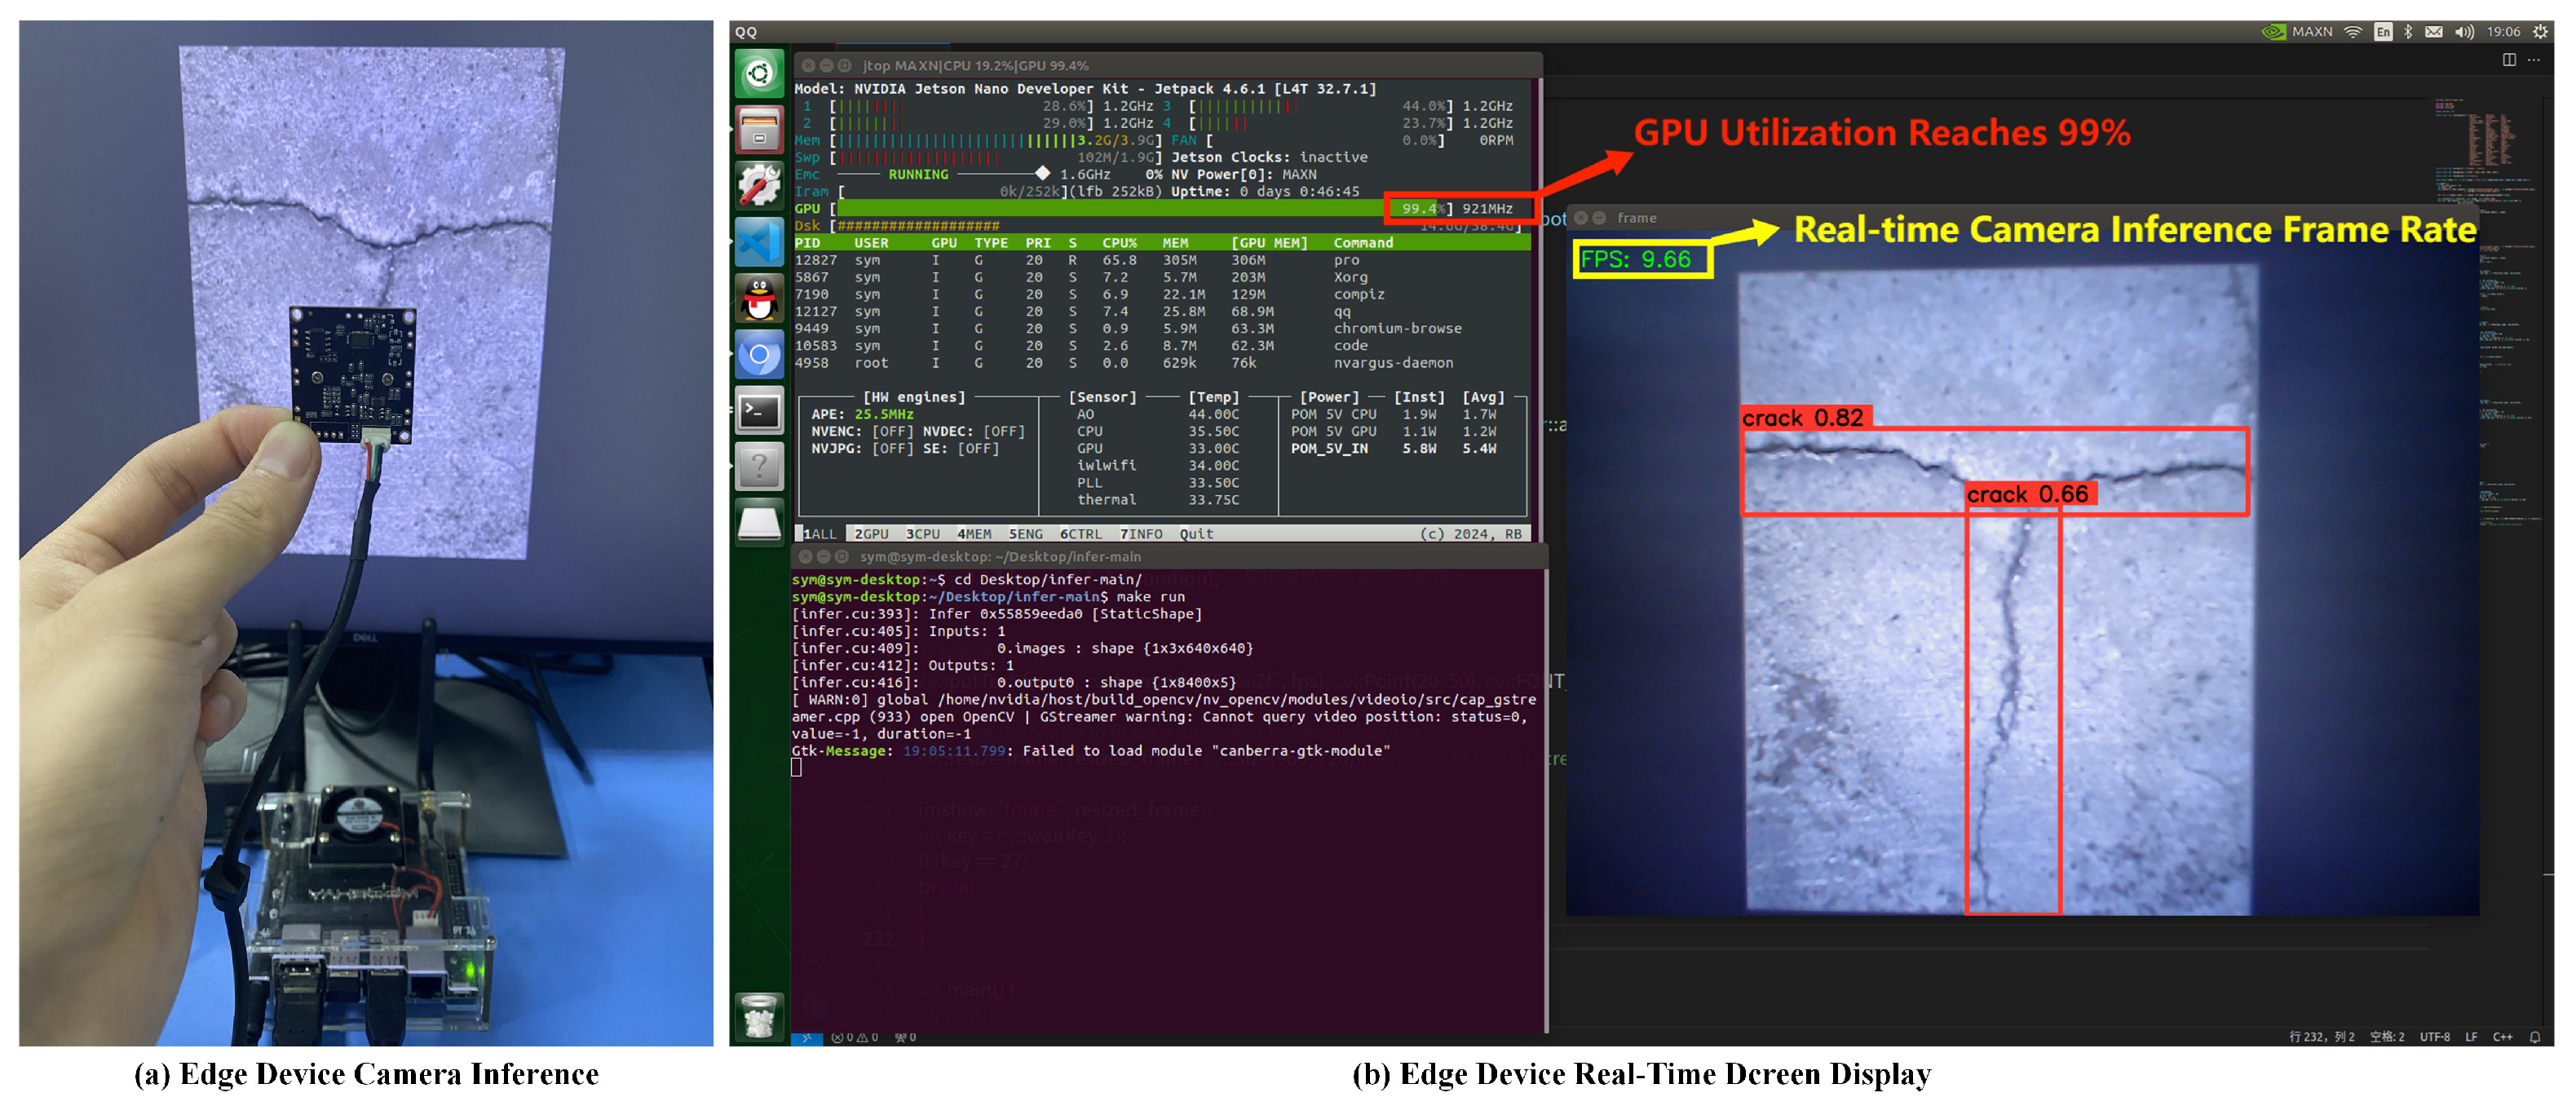Launch the Files manager from the dock
The width and height of the screenshot is (2576, 1106).
(x=759, y=130)
